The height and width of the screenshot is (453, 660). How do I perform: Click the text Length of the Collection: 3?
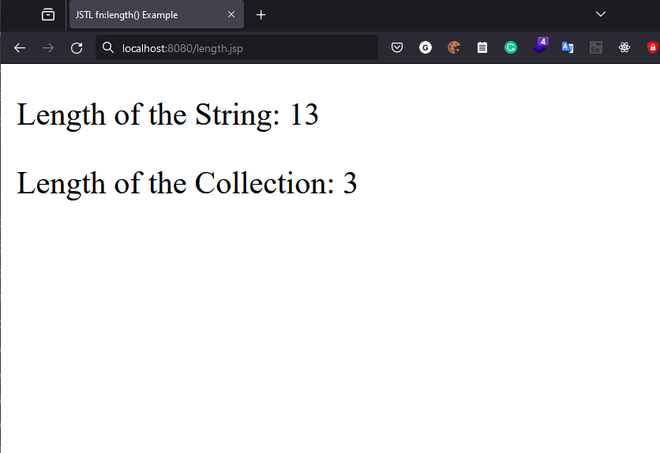[x=186, y=184]
